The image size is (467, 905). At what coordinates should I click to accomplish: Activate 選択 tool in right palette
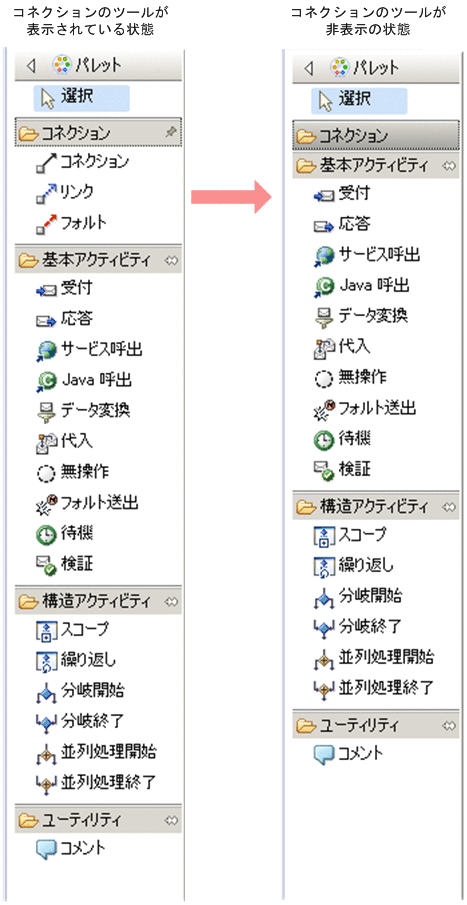coord(359,100)
